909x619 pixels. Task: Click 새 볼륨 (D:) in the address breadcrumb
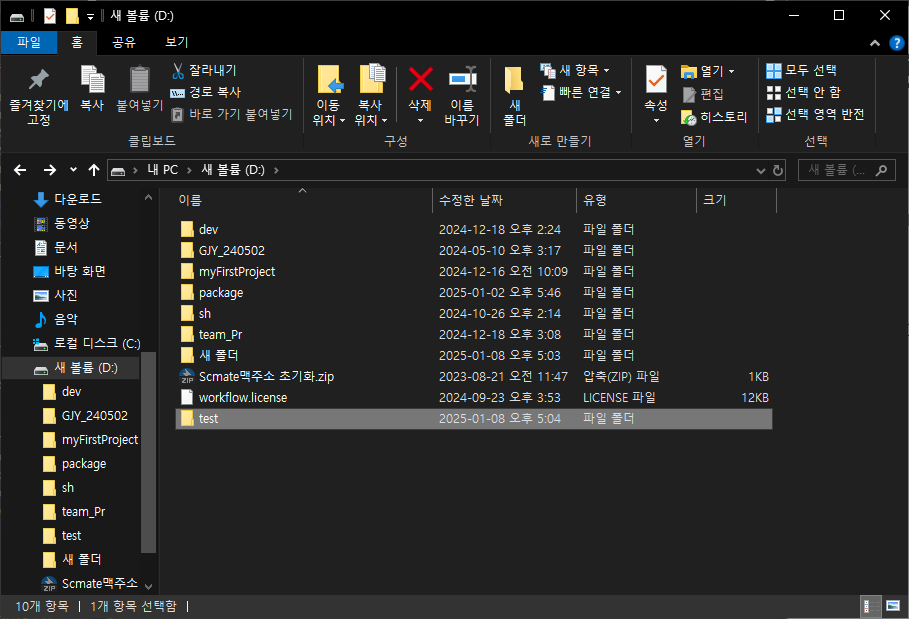232,170
